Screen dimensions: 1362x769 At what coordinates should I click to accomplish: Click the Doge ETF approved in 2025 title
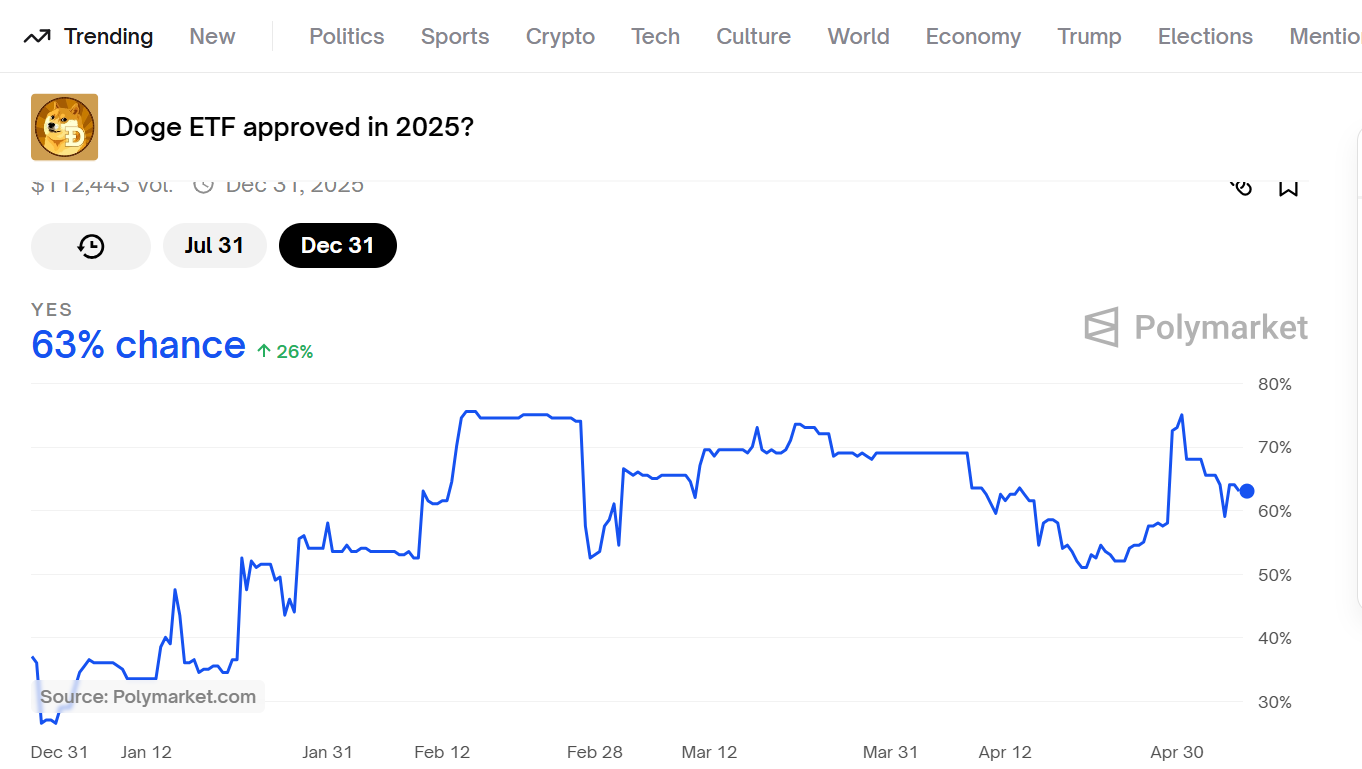point(294,127)
